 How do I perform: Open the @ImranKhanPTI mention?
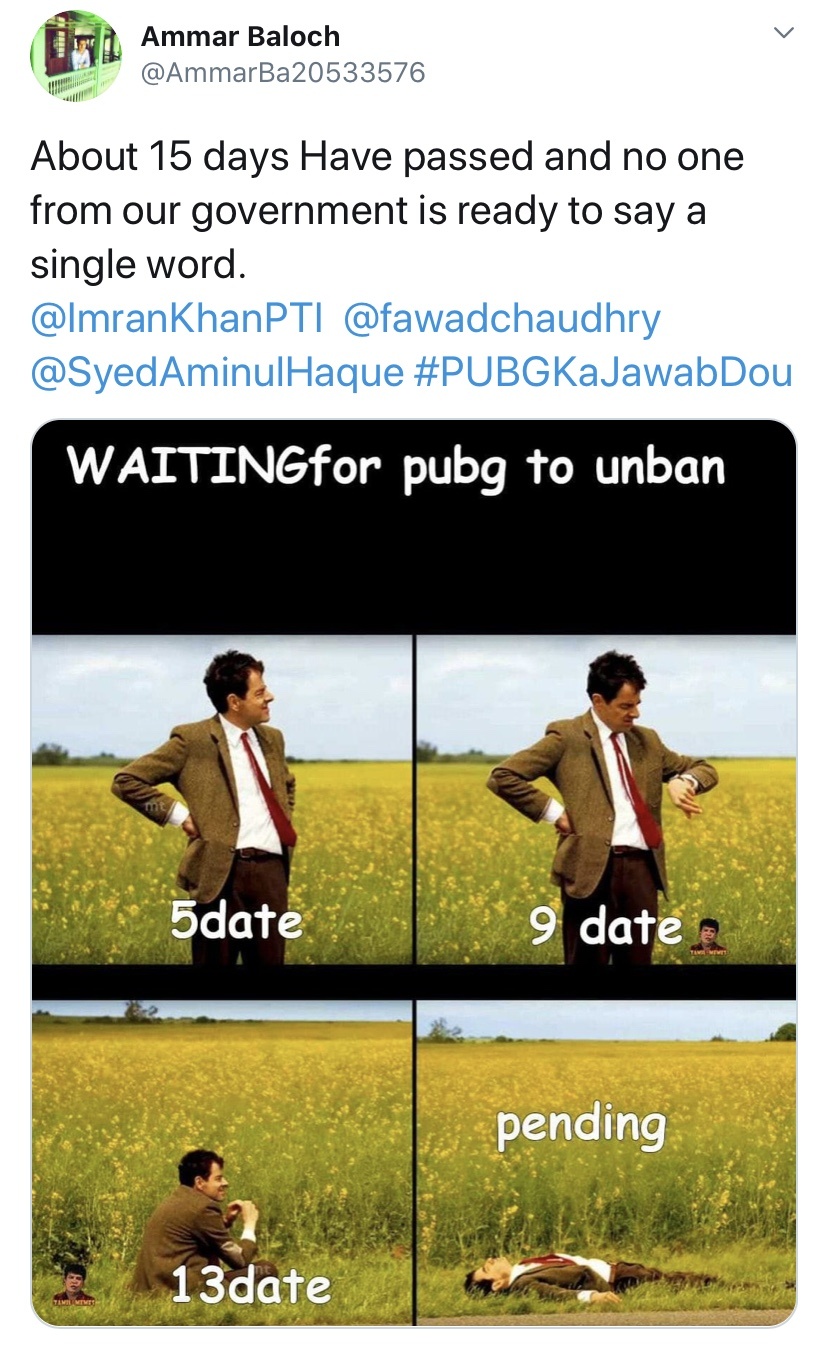coord(177,319)
